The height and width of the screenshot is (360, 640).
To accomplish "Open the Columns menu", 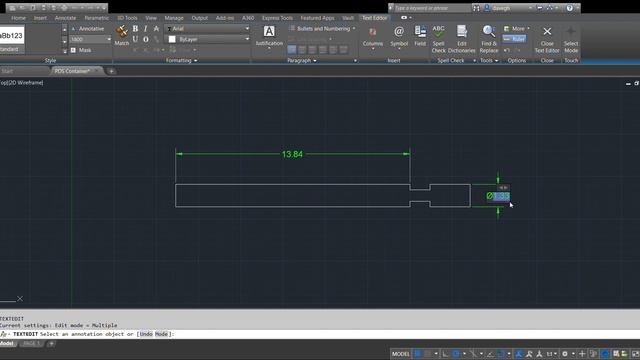I will 373,38.
